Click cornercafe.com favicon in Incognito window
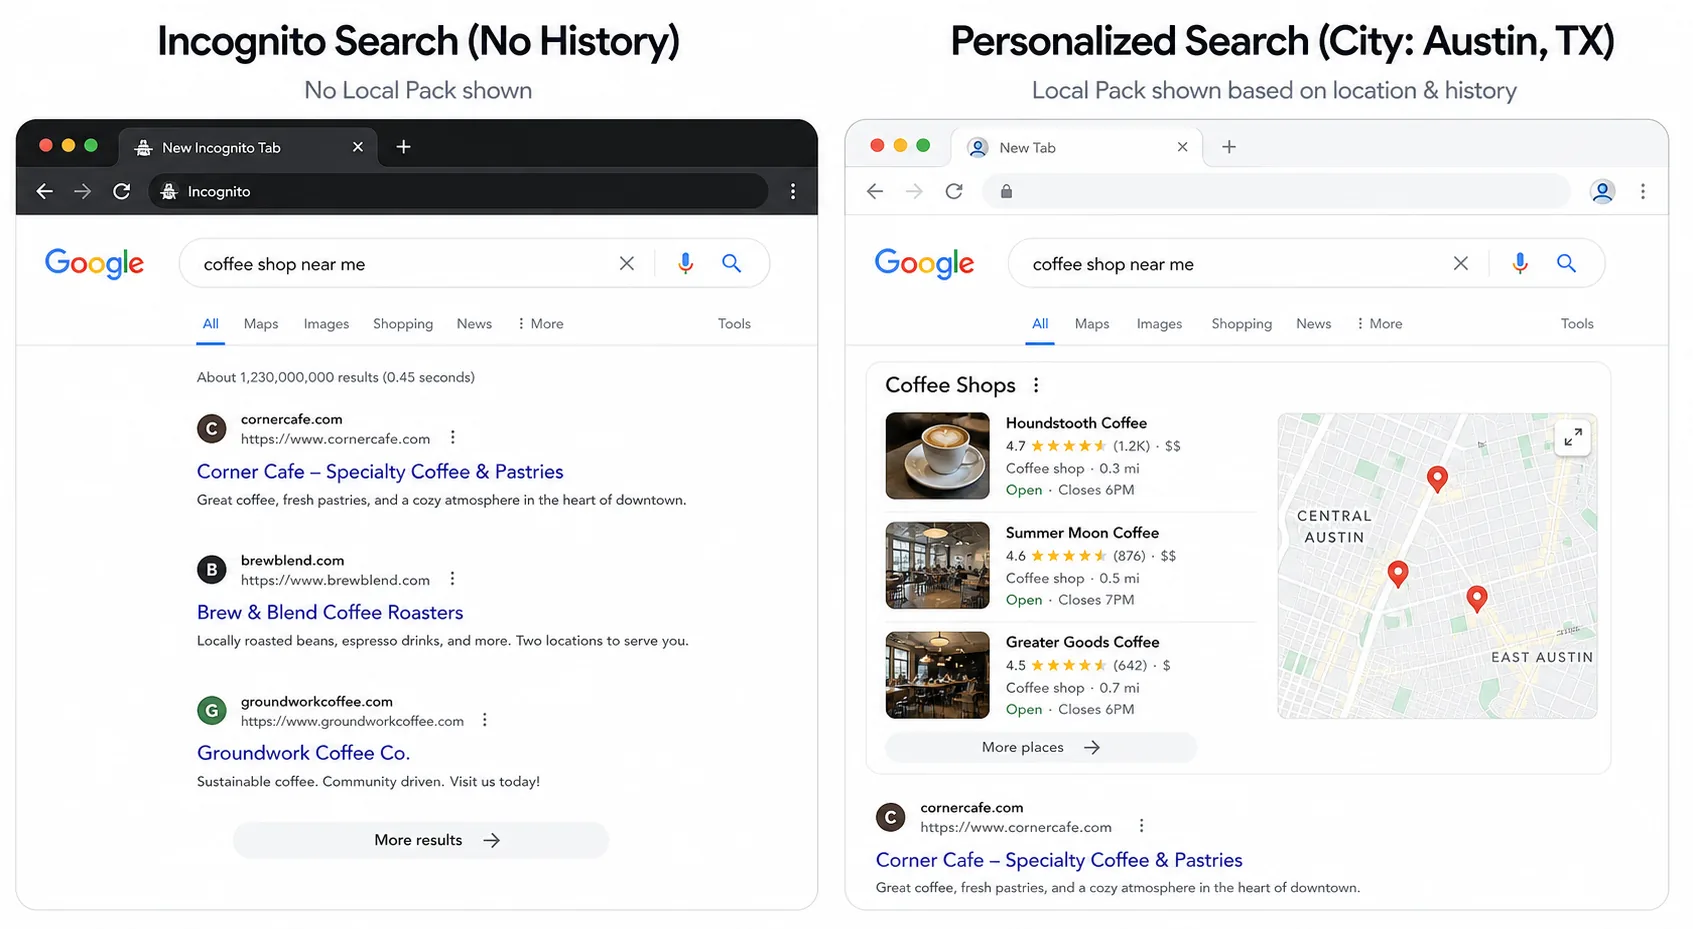 (x=211, y=429)
